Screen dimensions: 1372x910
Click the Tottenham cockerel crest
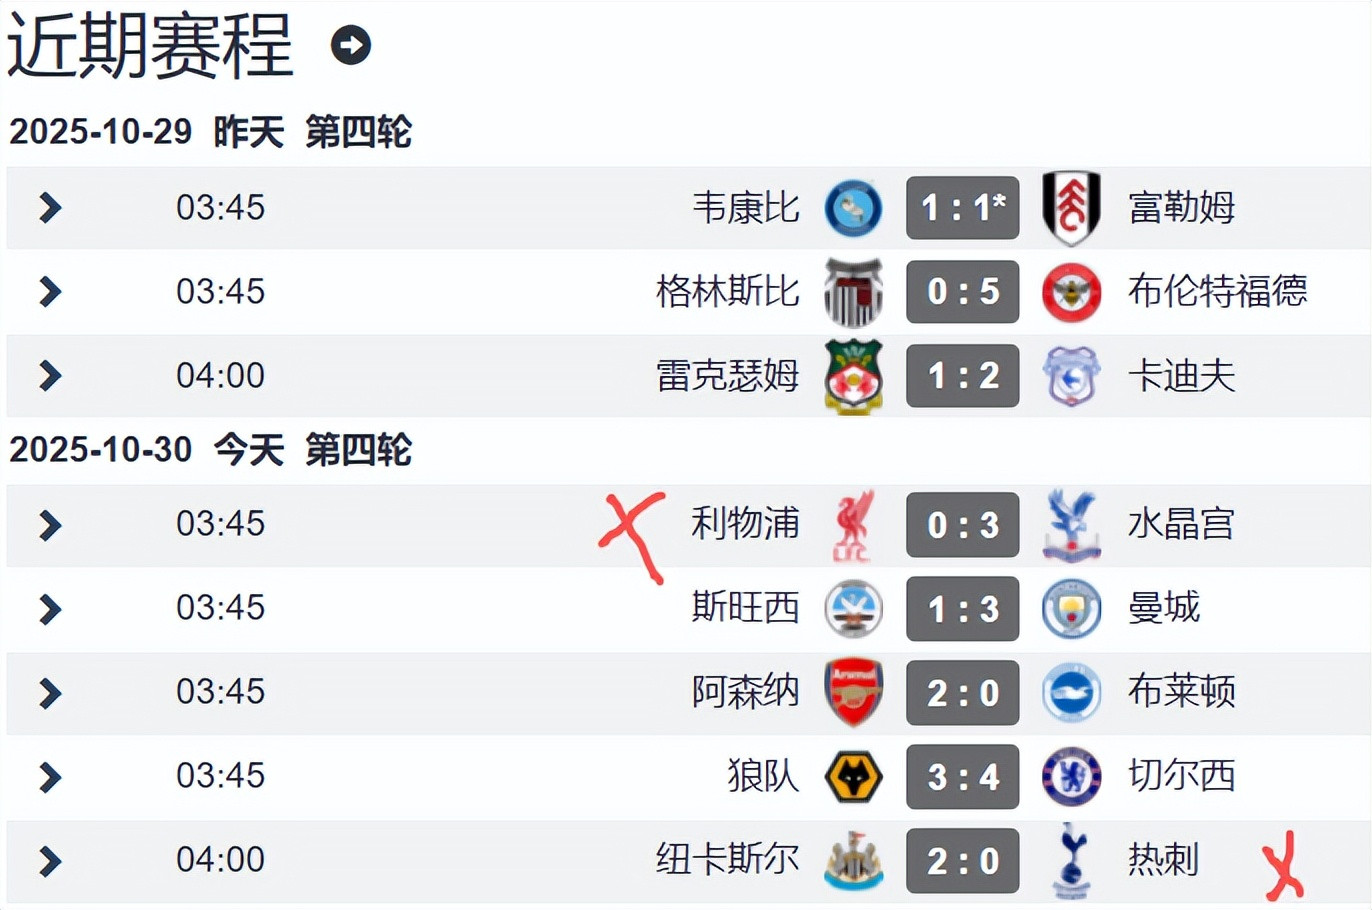[1071, 860]
